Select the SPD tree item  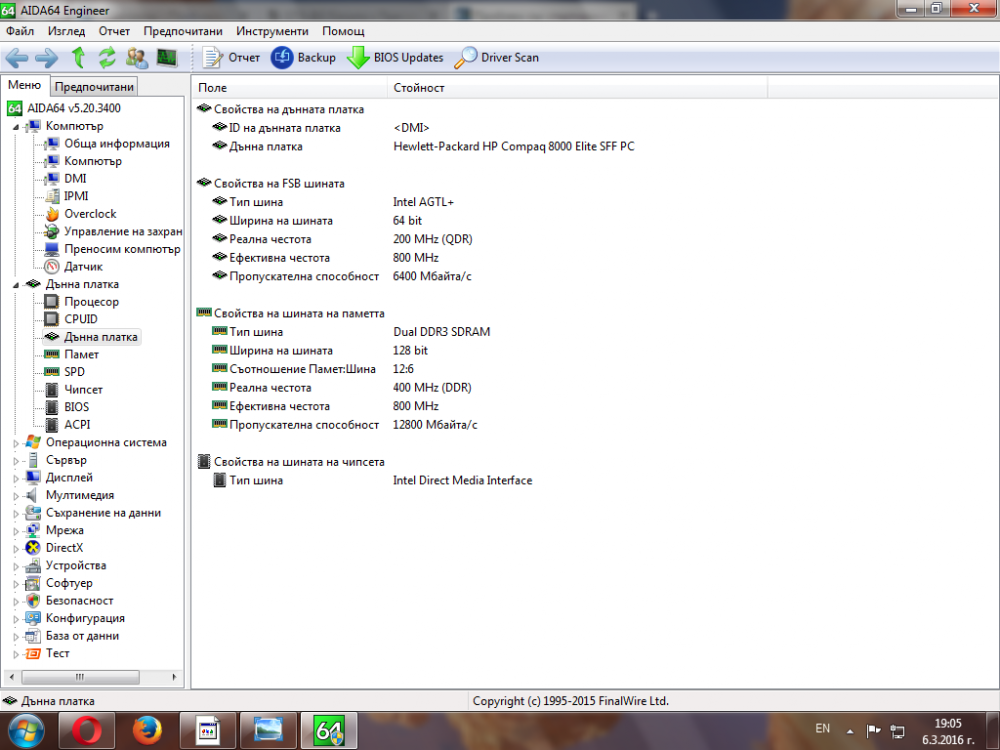(74, 372)
